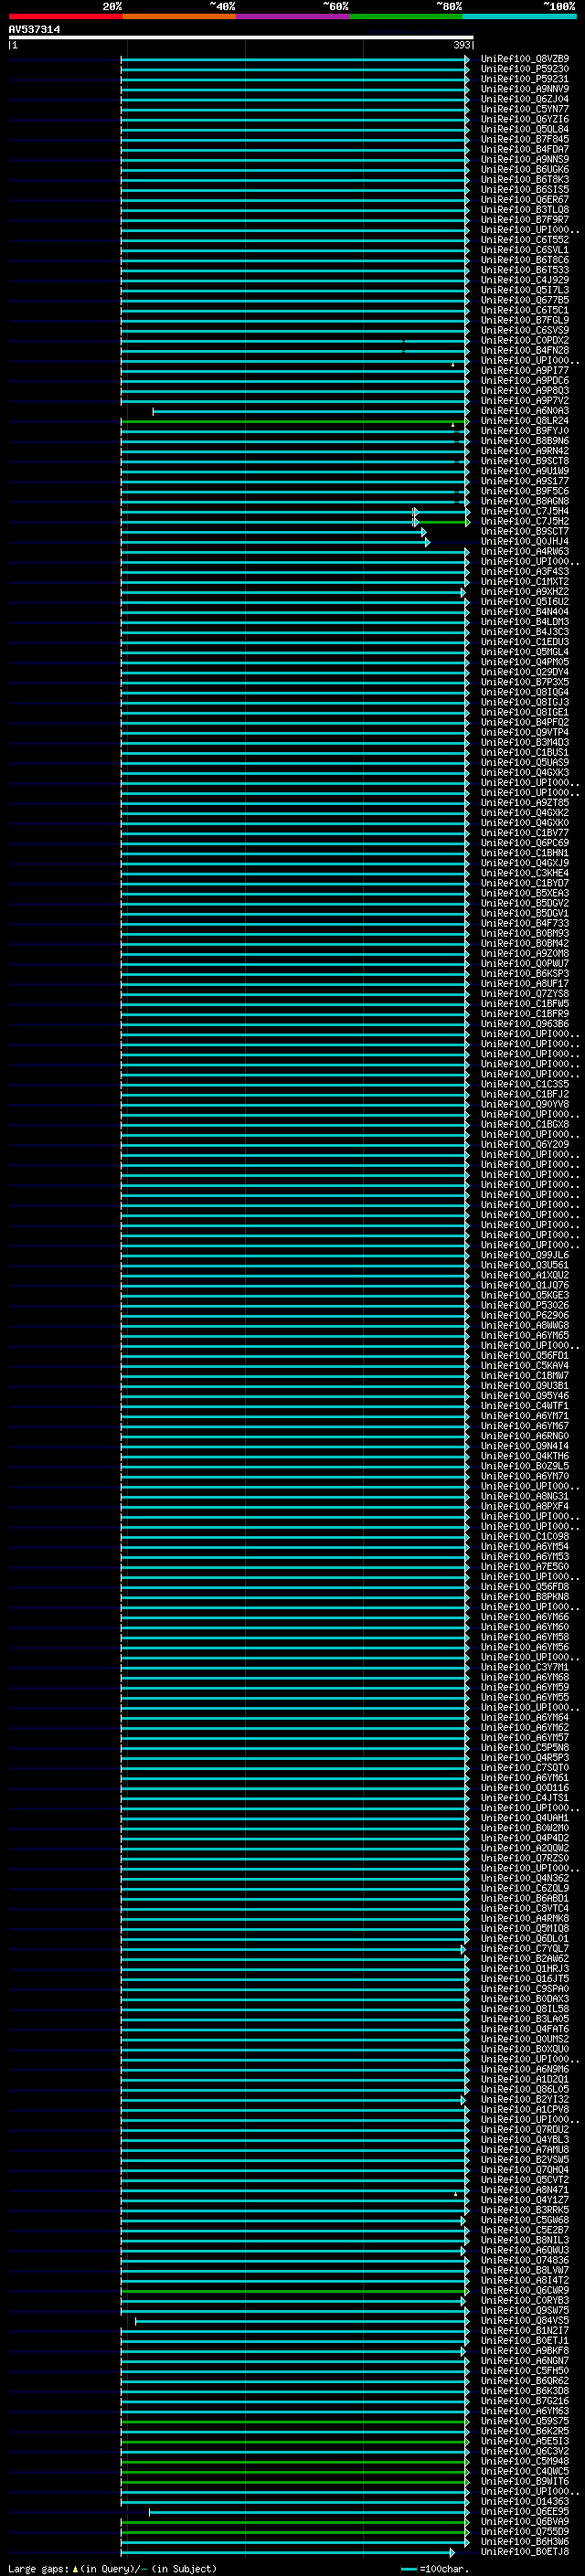Select label UniRef100_C4J929
The width and height of the screenshot is (585, 2576).
[x=525, y=280]
